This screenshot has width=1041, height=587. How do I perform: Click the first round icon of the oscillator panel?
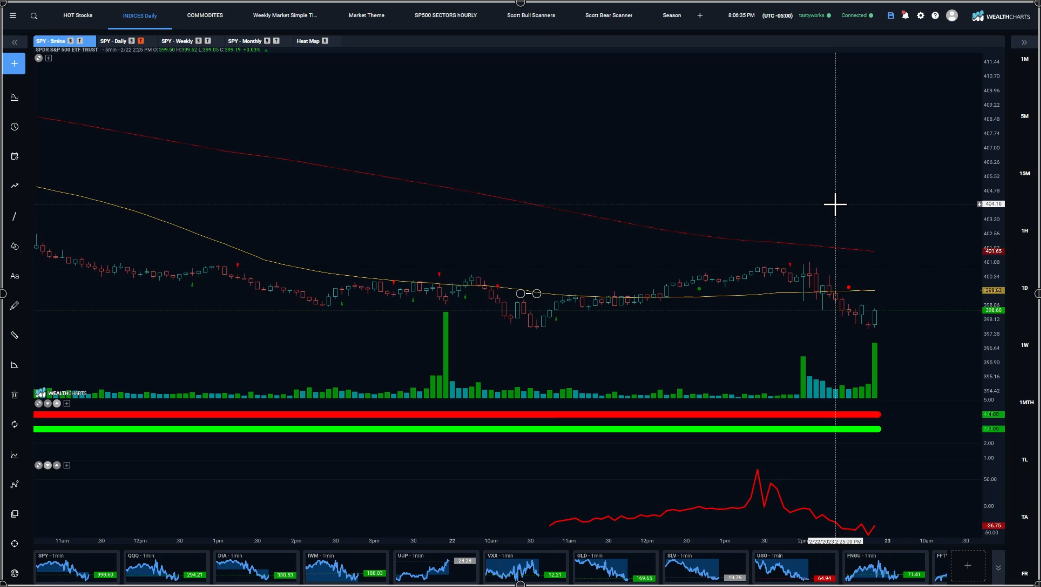(x=39, y=465)
